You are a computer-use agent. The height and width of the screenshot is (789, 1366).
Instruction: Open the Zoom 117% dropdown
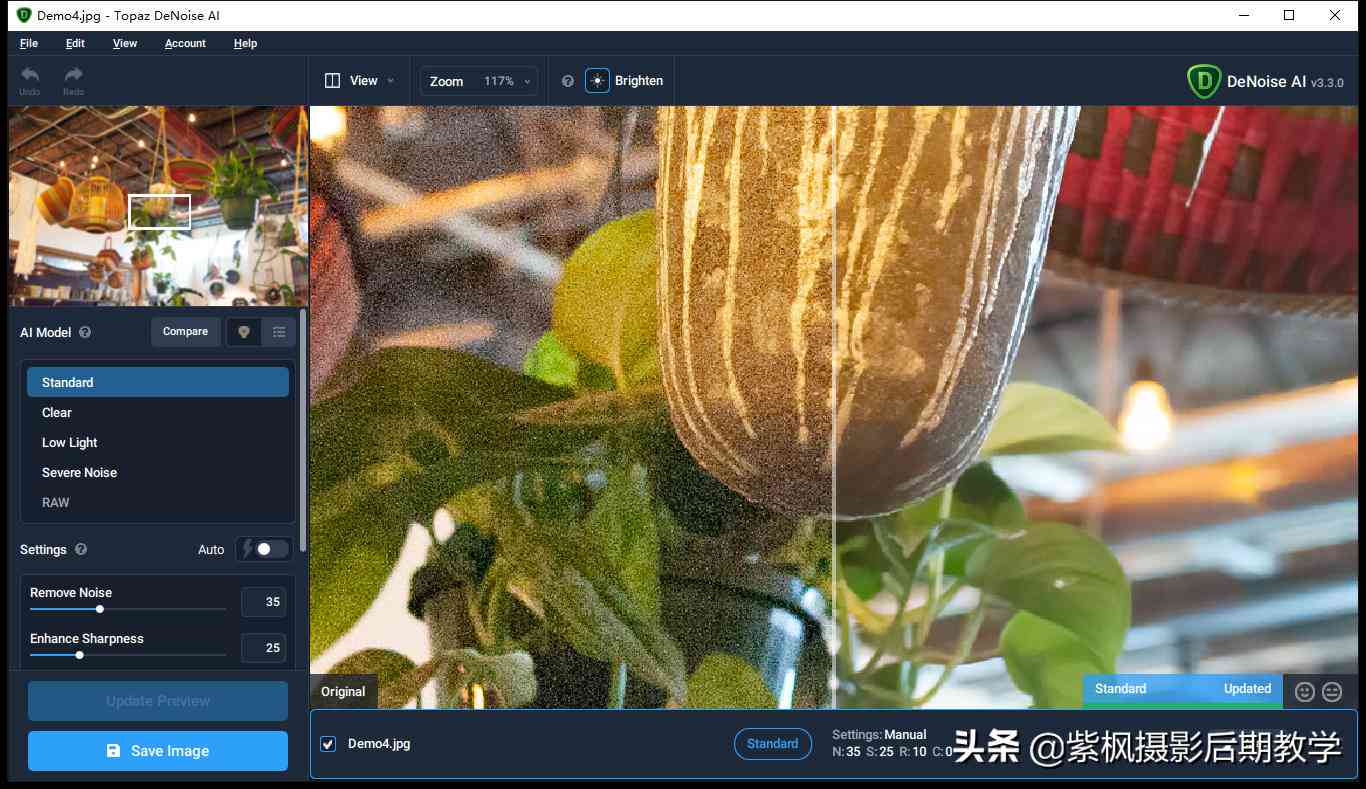(479, 81)
